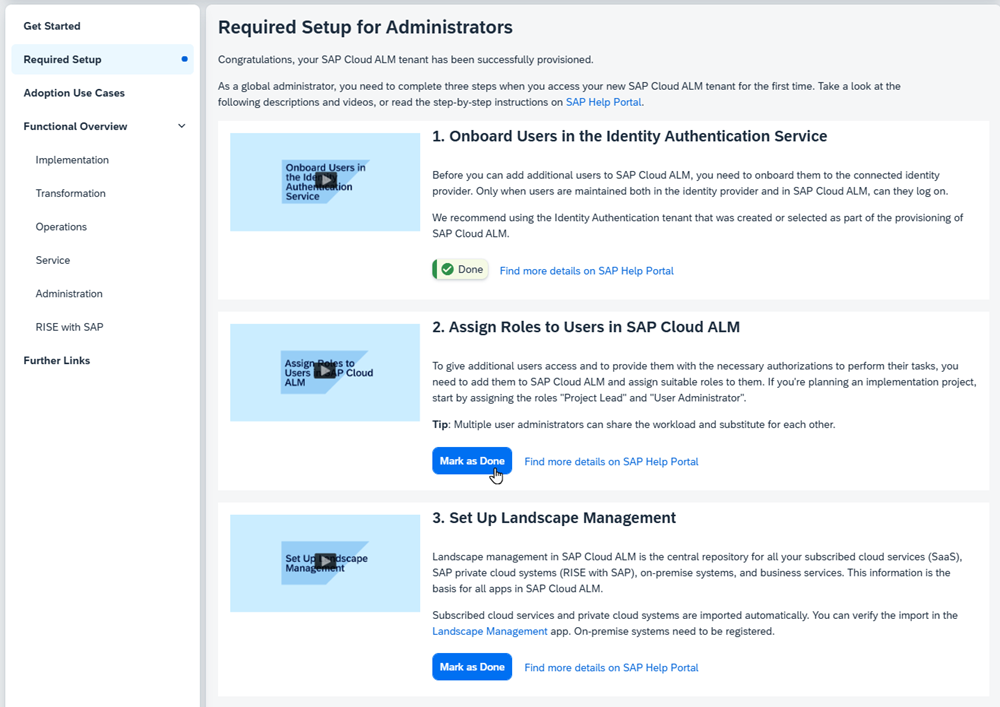1000x707 pixels.
Task: Select Required Setup in sidebar
Action: pos(62,60)
